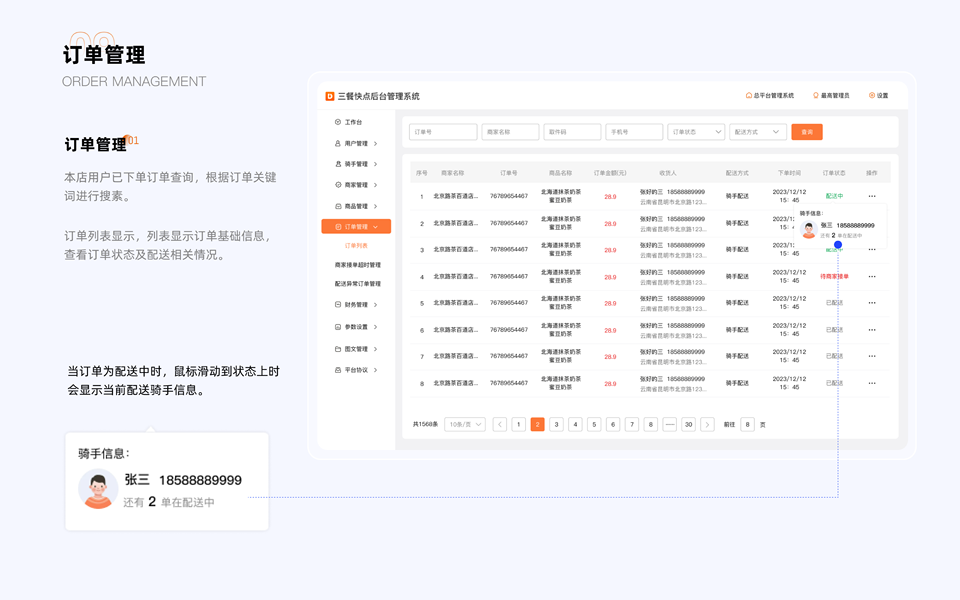Click the 28.9 amount in row 6
The height and width of the screenshot is (600, 960).
click(610, 331)
